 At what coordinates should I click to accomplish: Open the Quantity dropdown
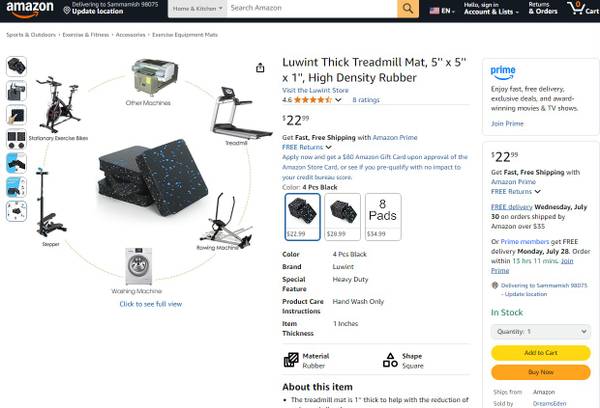(x=541, y=331)
